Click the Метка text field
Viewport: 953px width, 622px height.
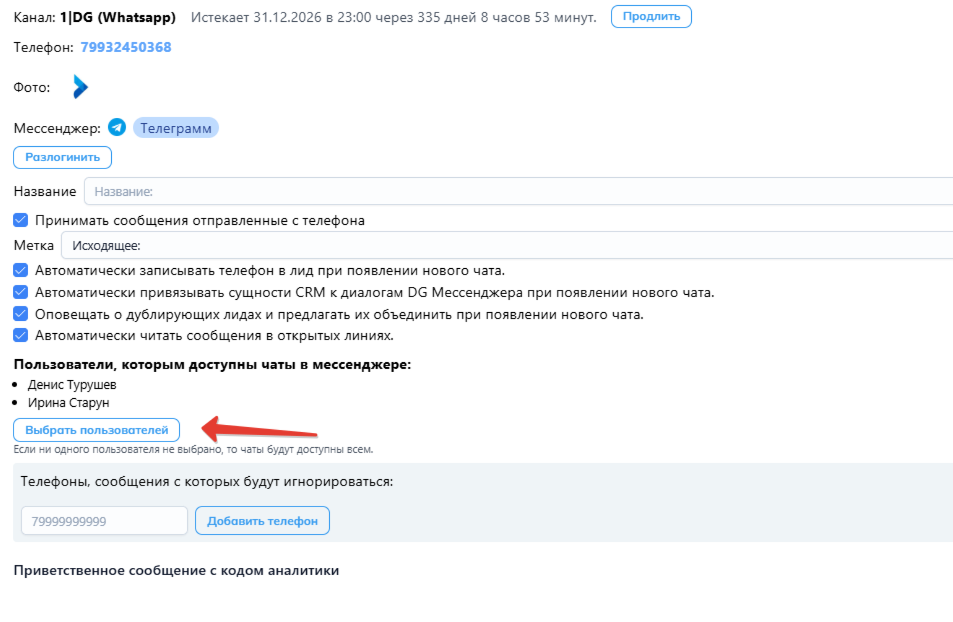507,245
